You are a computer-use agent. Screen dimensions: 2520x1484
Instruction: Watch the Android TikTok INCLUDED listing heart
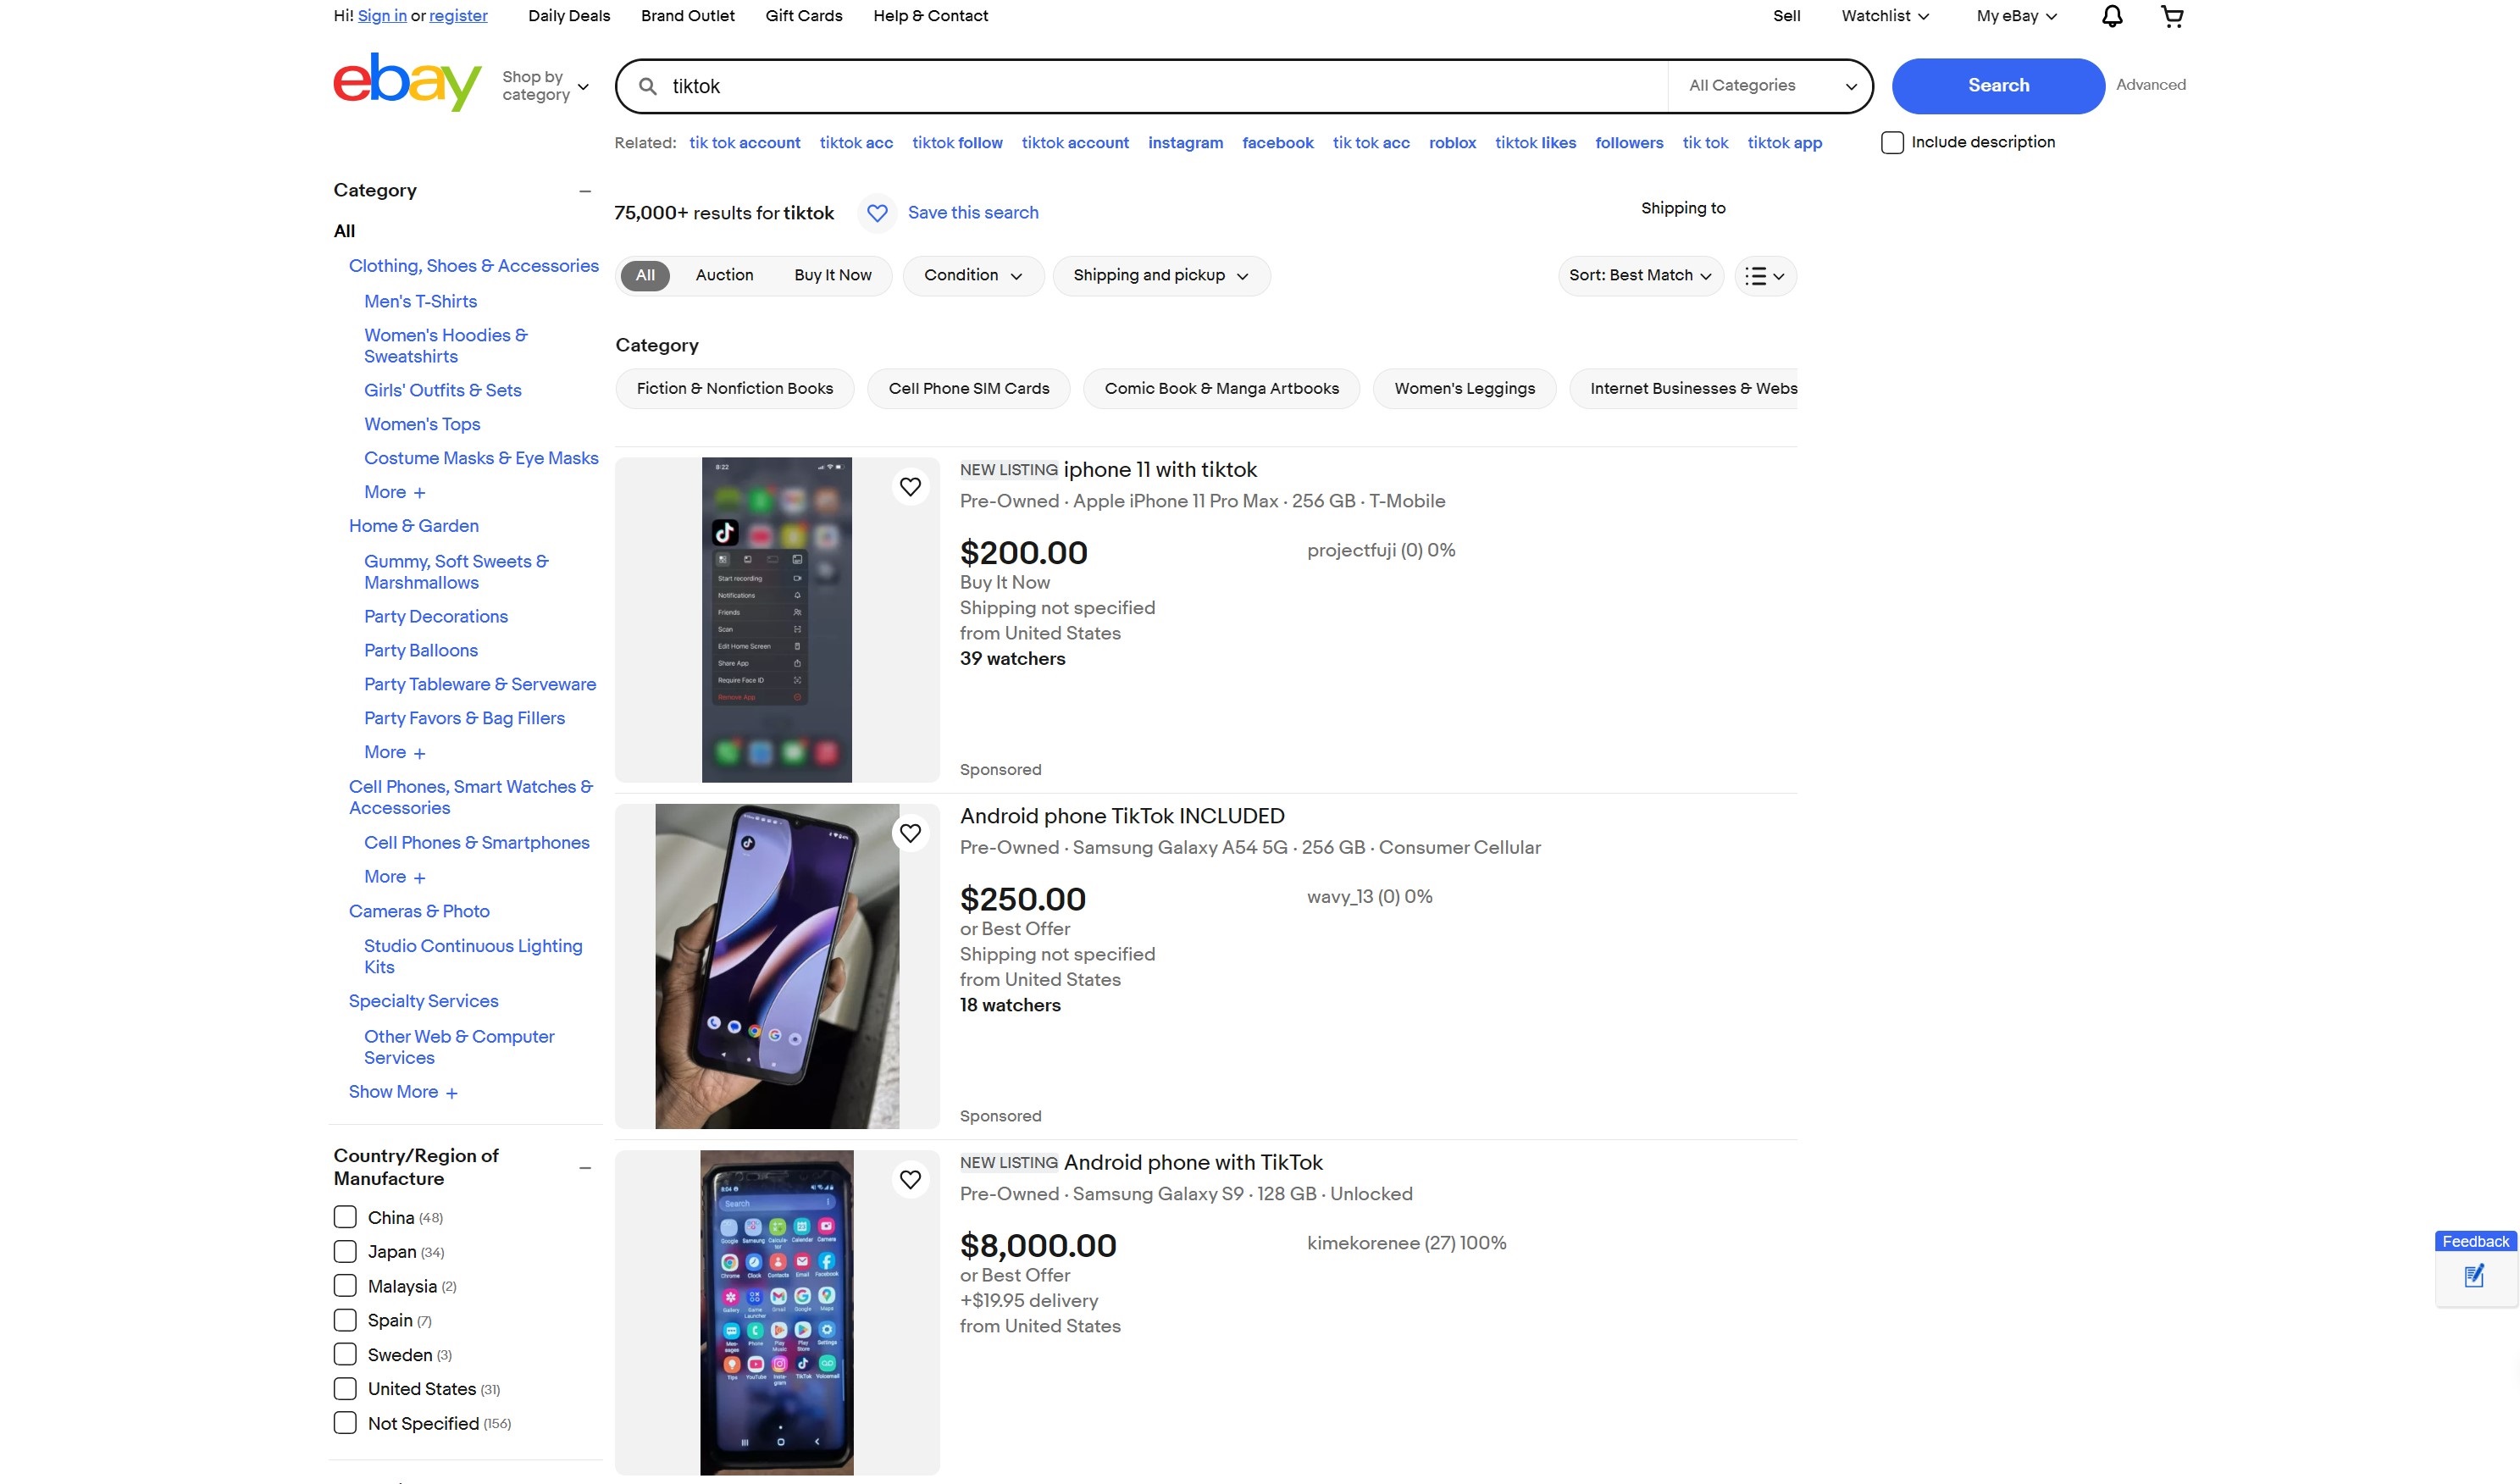coord(910,833)
